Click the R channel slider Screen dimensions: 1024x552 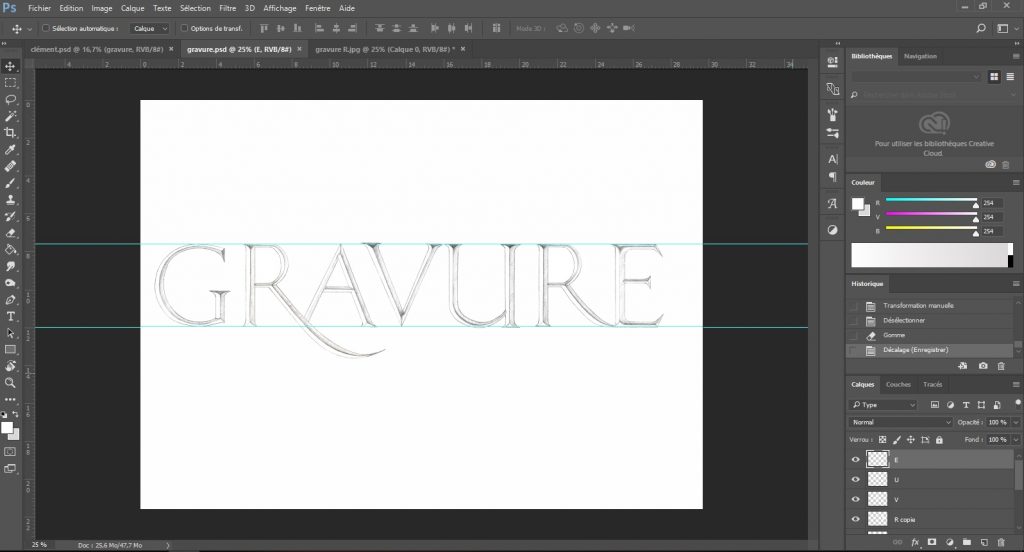(x=931, y=200)
